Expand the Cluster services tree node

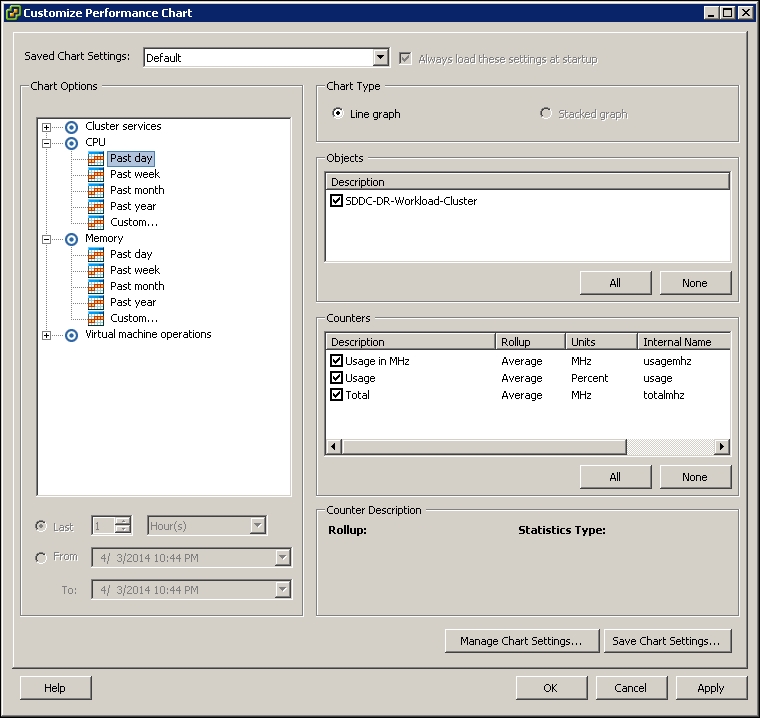click(x=47, y=128)
